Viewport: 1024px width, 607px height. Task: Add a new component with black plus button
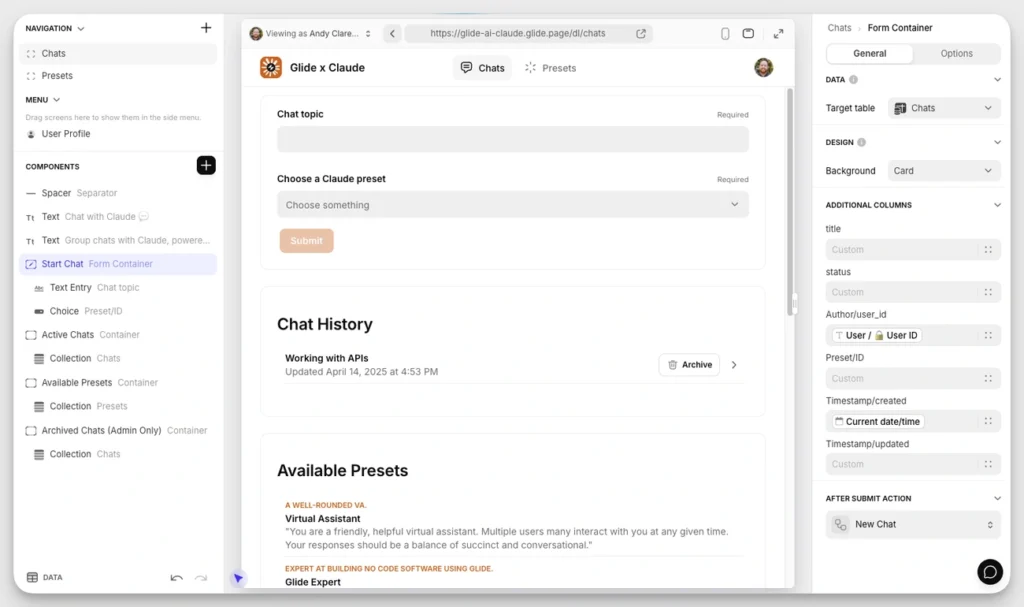[206, 165]
